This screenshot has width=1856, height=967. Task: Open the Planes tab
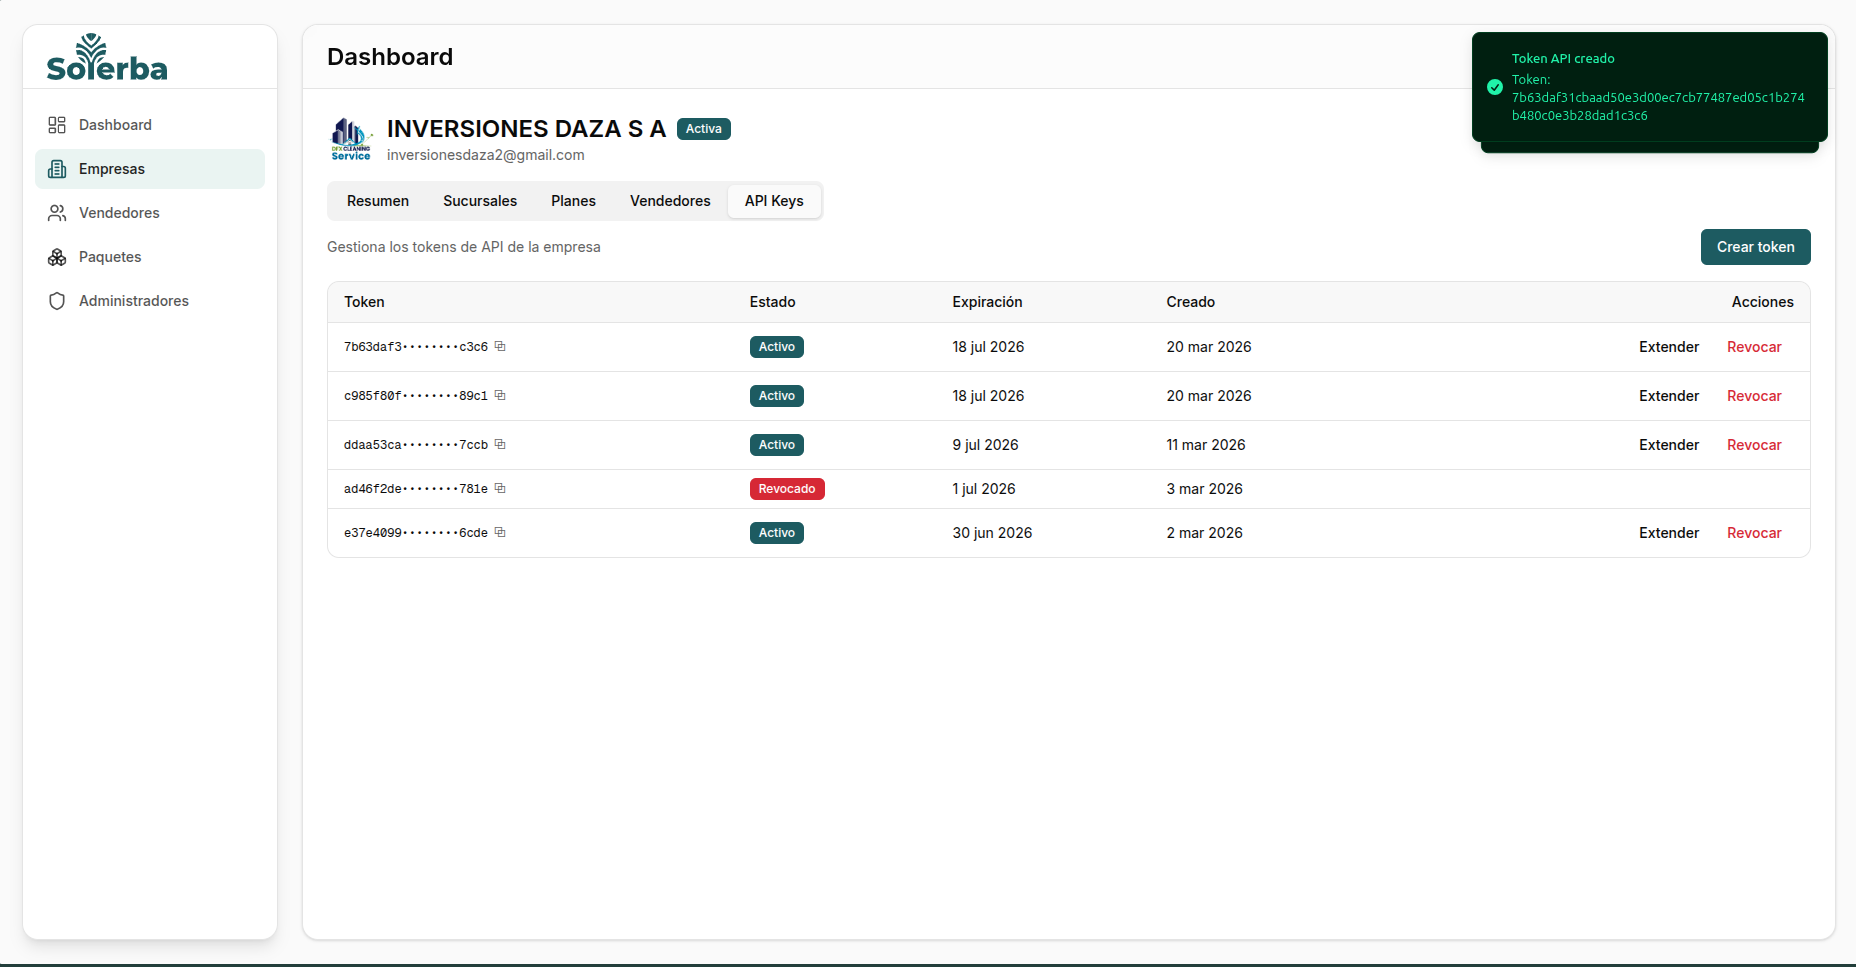click(573, 201)
